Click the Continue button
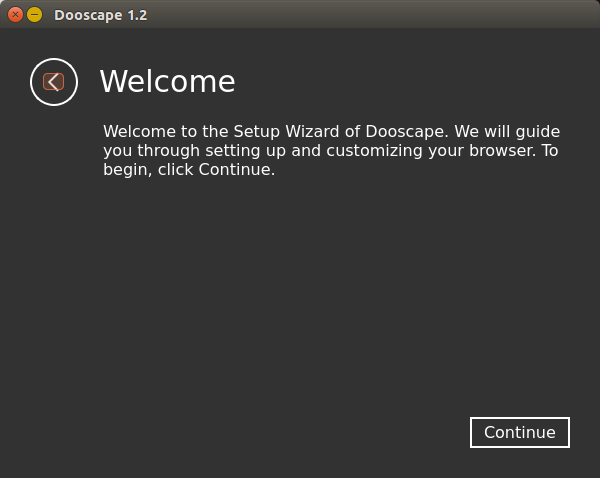 coord(520,432)
